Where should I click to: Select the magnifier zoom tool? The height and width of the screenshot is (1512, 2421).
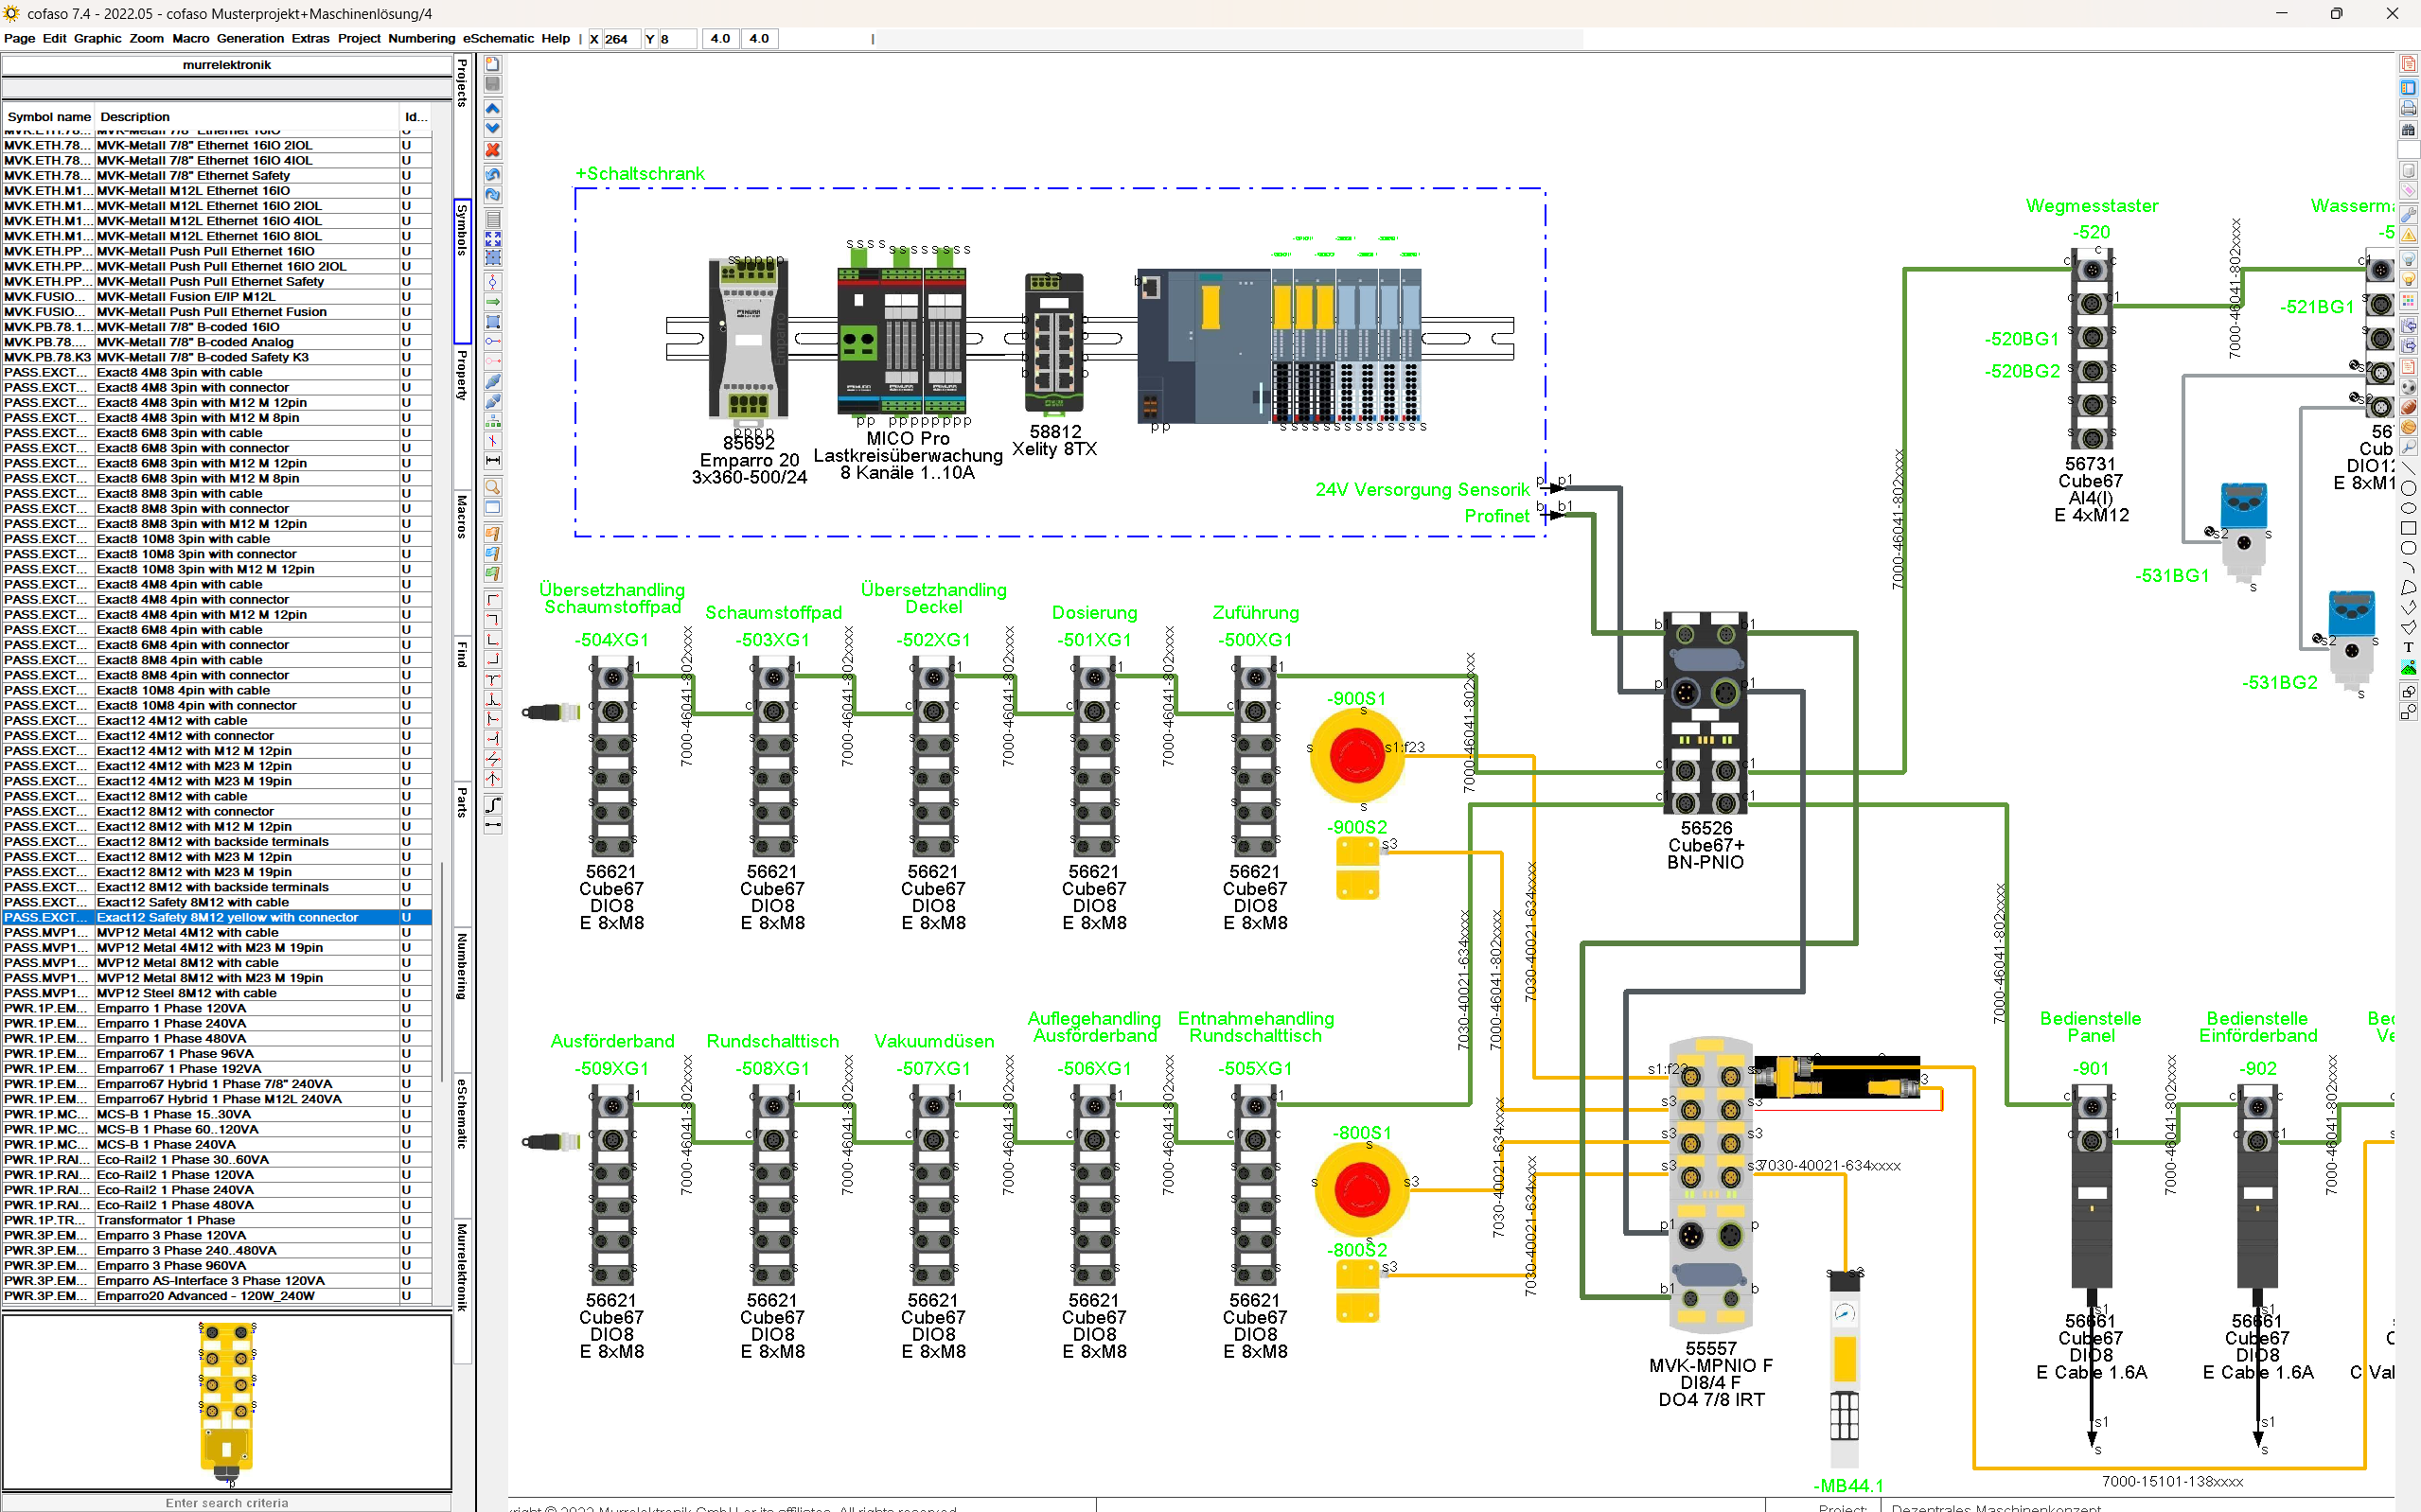493,487
